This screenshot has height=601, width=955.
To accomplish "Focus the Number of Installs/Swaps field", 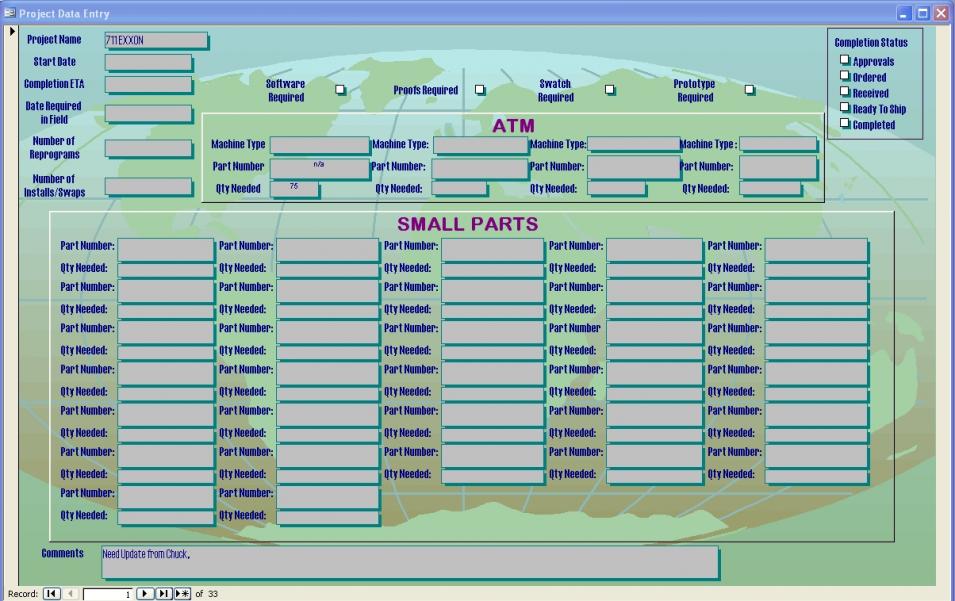I will coord(148,186).
